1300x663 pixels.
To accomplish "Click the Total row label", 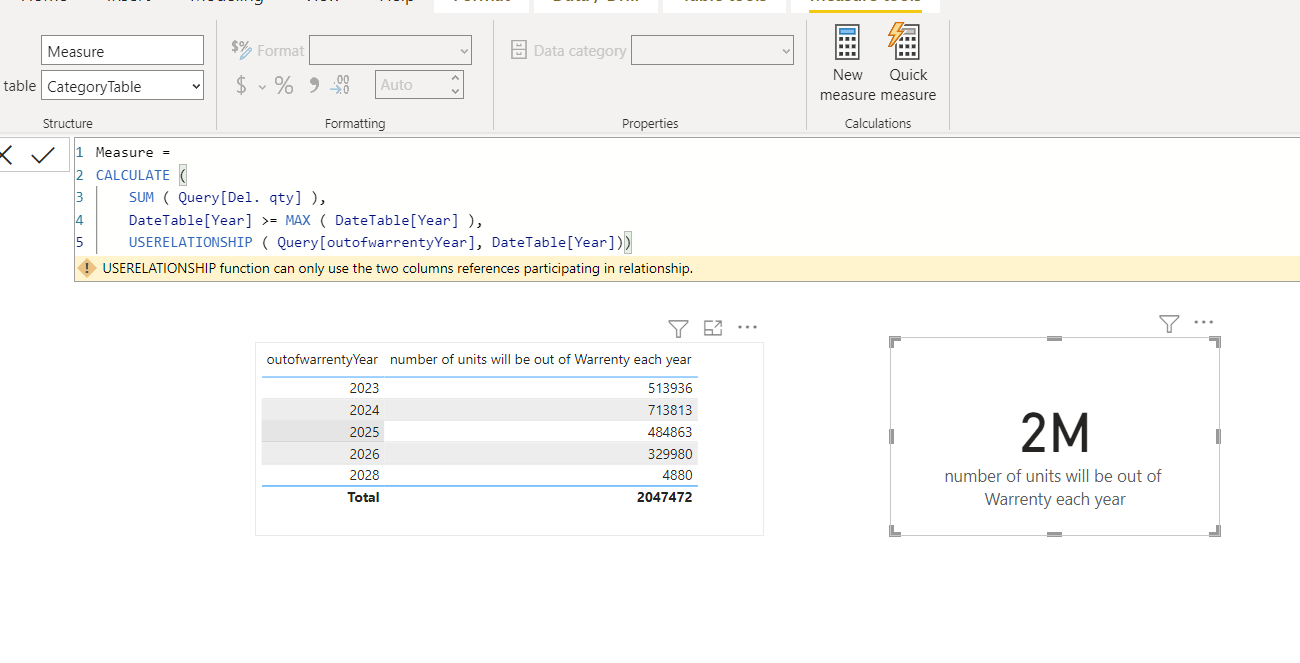I will (x=363, y=497).
